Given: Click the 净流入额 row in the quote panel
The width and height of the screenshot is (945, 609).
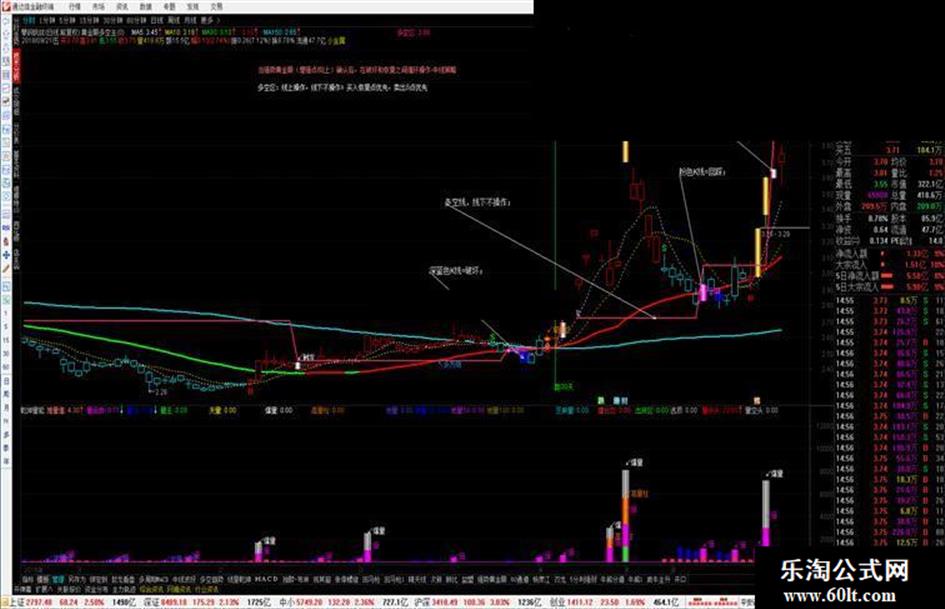Looking at the screenshot, I should 888,254.
